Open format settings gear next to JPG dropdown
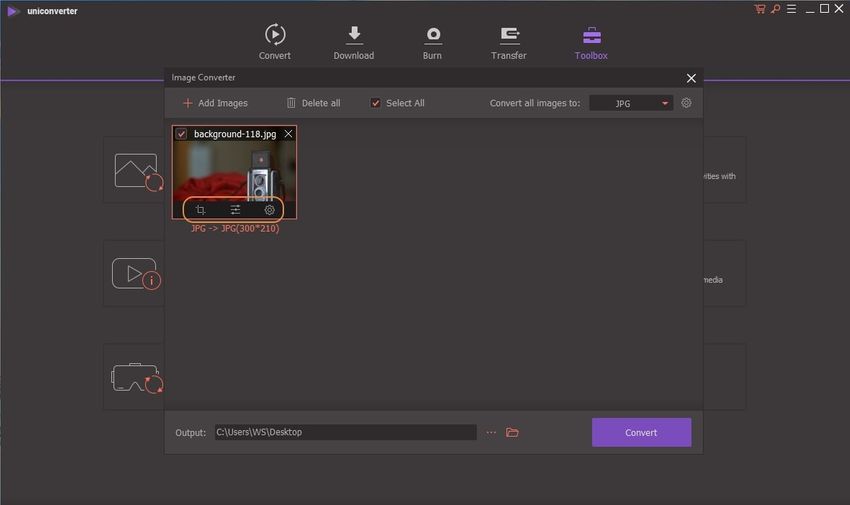 pos(686,103)
